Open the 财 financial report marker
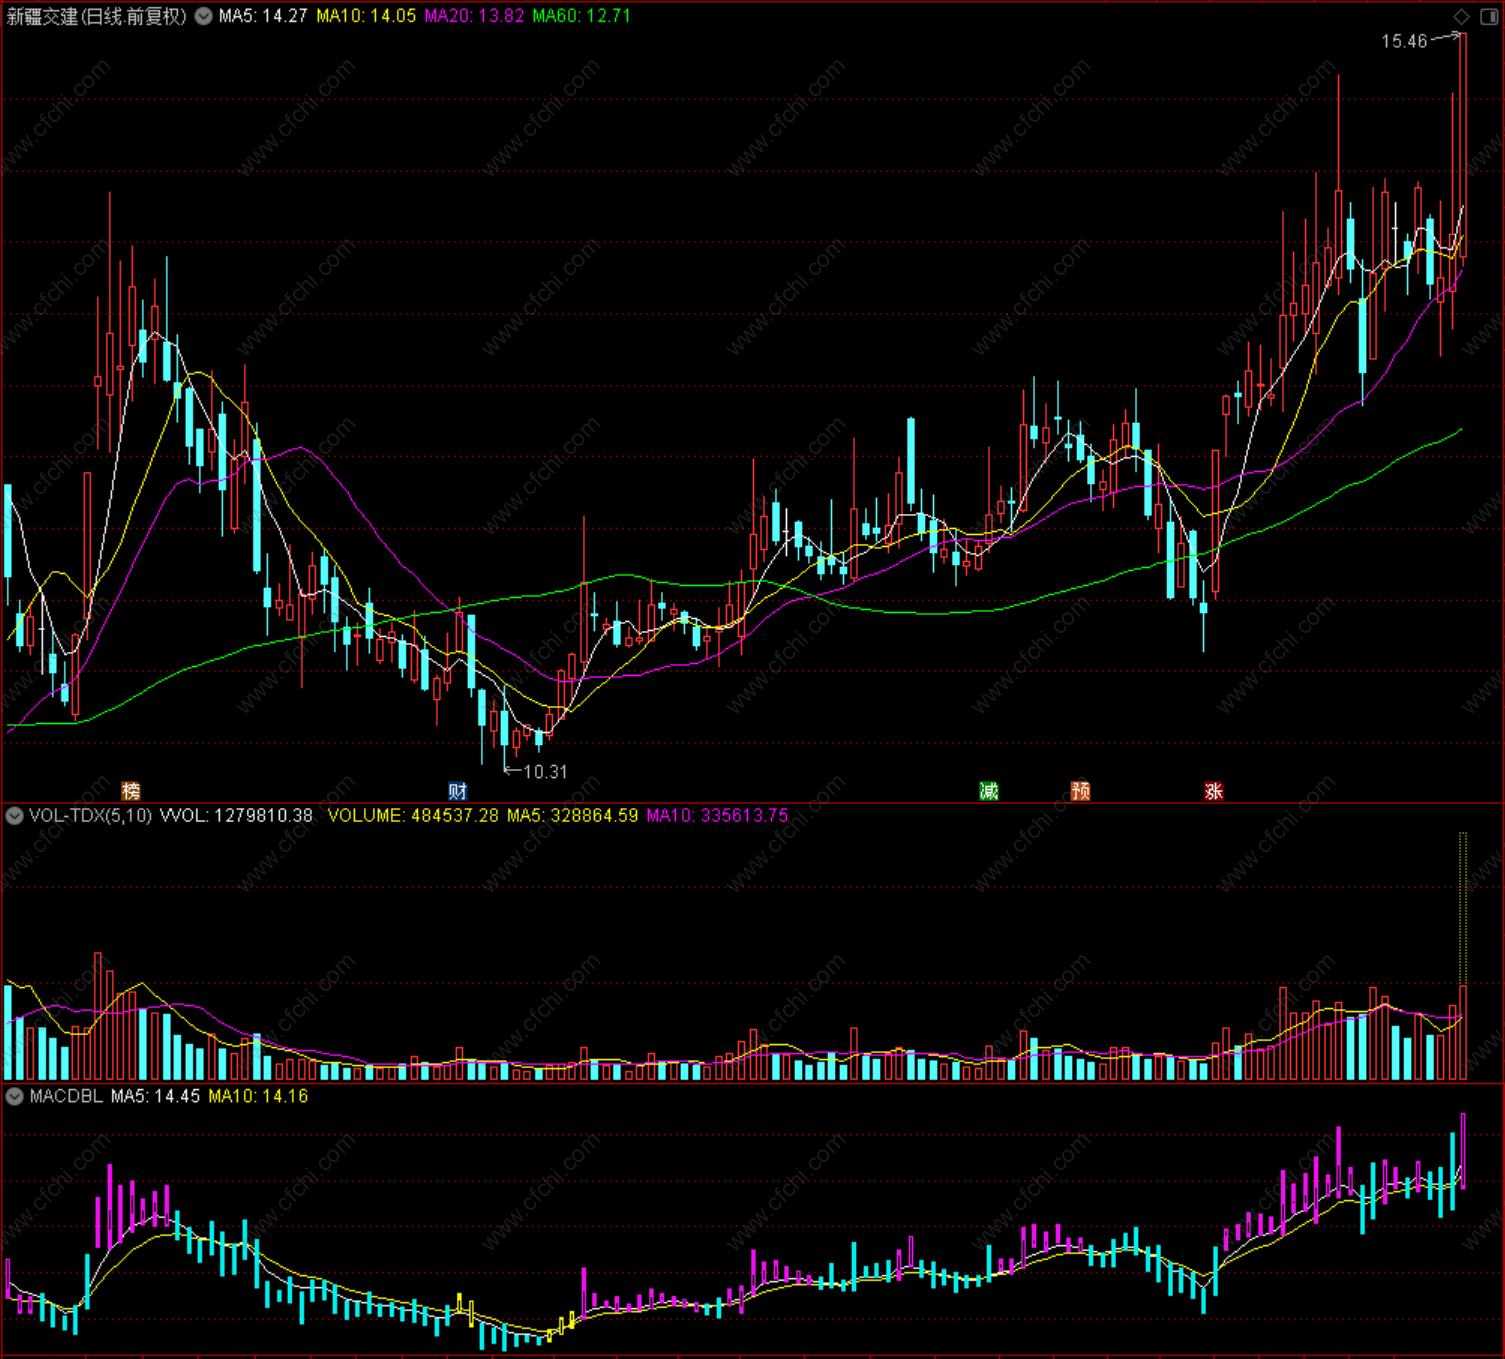This screenshot has height=1359, width=1505. [458, 791]
